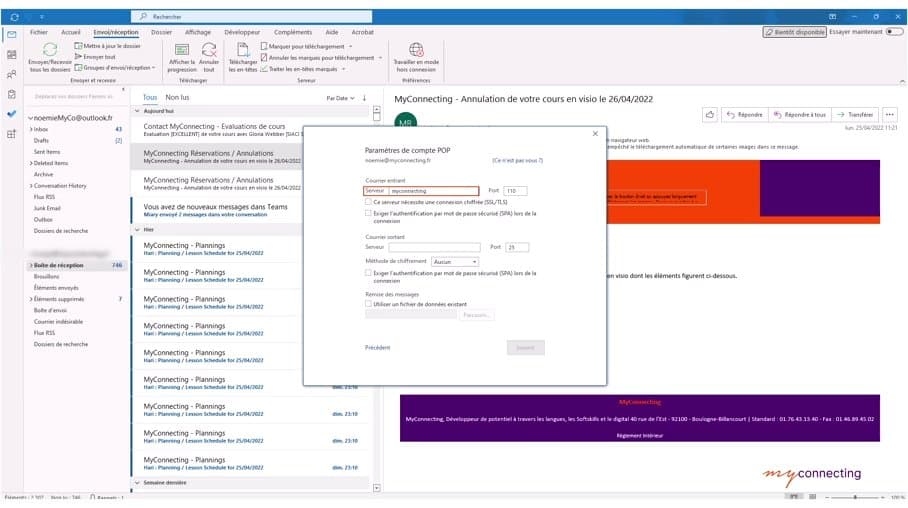Click sync refresh icon in title bar
Image resolution: width=908 pixels, height=508 pixels.
tap(14, 17)
